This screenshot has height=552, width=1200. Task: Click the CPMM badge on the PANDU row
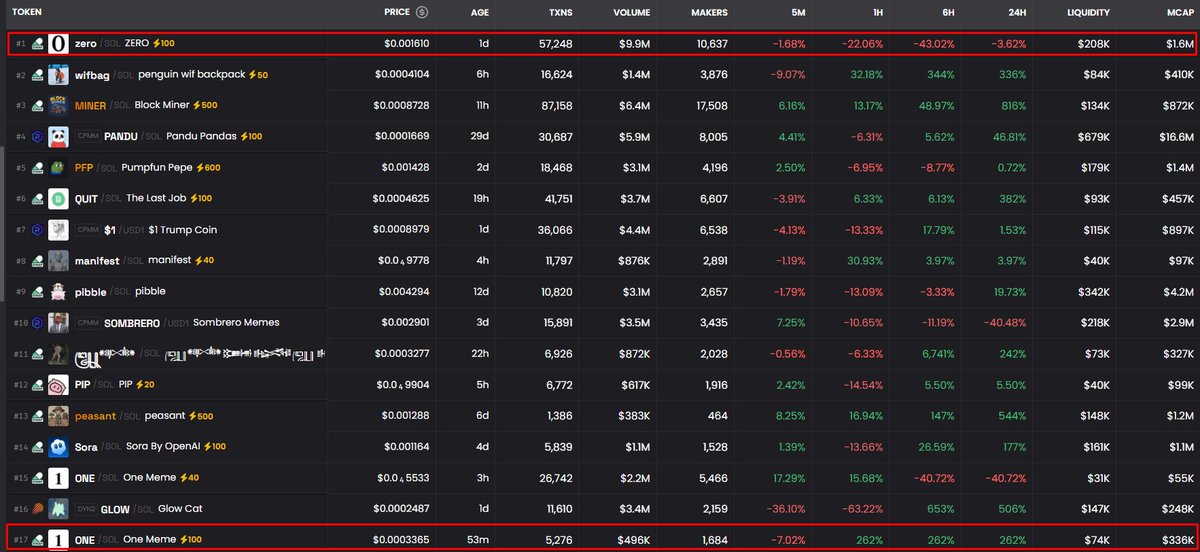click(88, 137)
